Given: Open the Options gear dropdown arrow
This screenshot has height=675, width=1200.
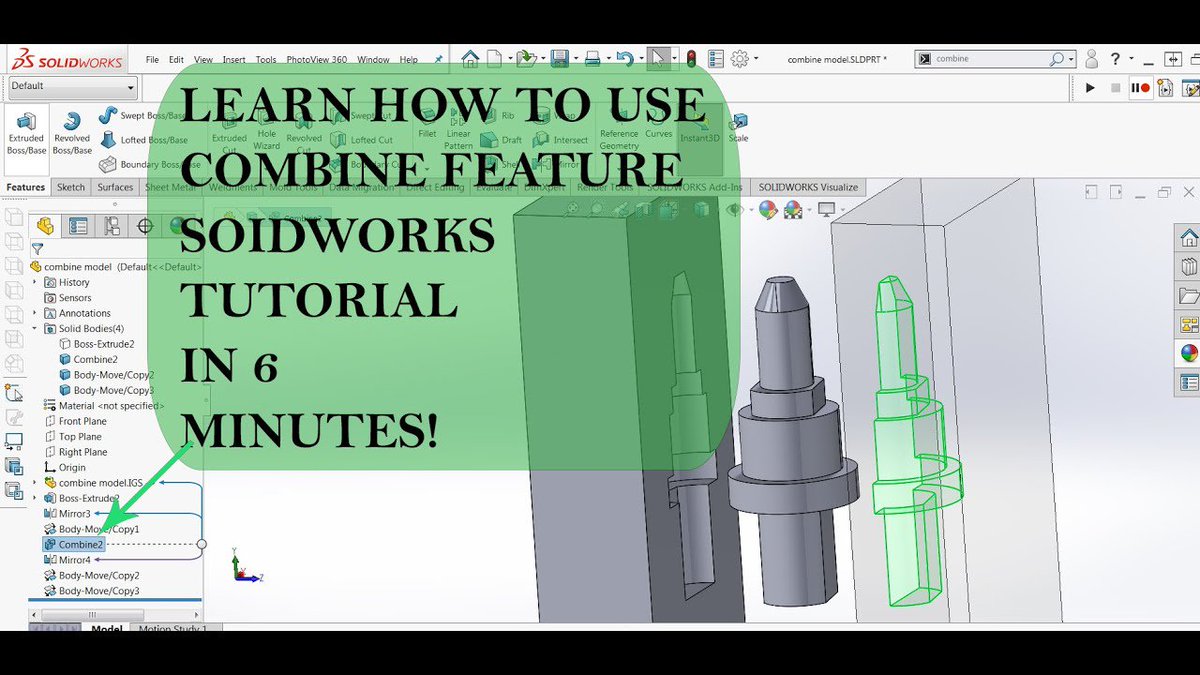Looking at the screenshot, I should click(x=756, y=60).
